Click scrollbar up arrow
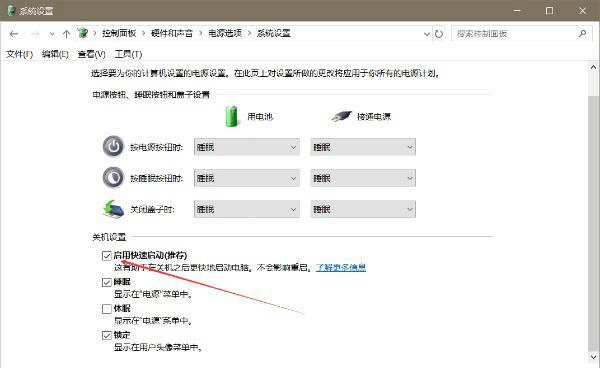The width and height of the screenshot is (600, 368). point(593,67)
